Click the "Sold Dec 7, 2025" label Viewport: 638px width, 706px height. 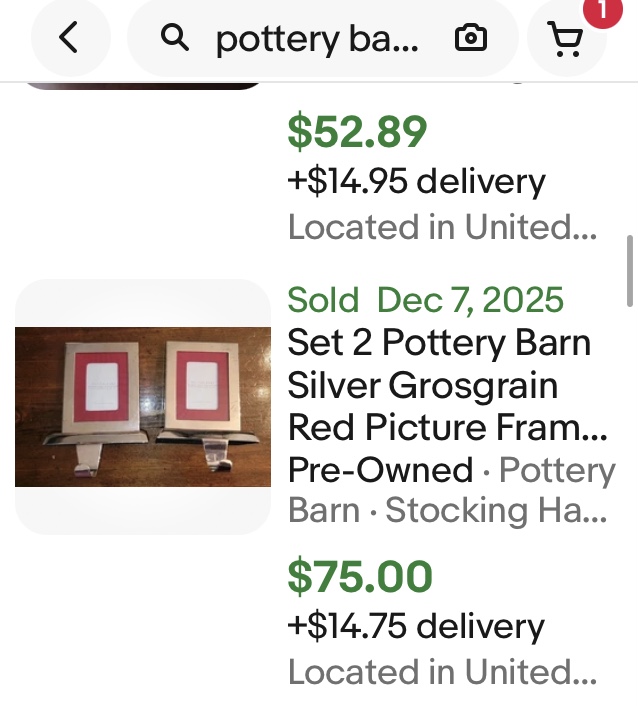[x=426, y=300]
